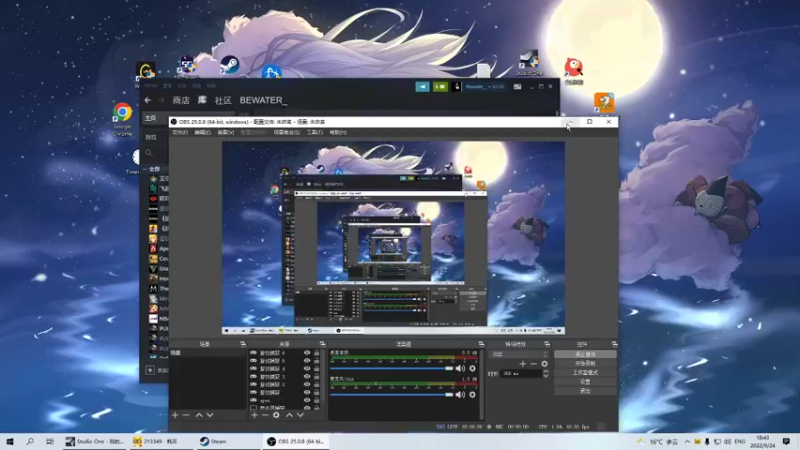Remove scene transition with minus icon
The width and height of the screenshot is (800, 450).
[x=533, y=364]
